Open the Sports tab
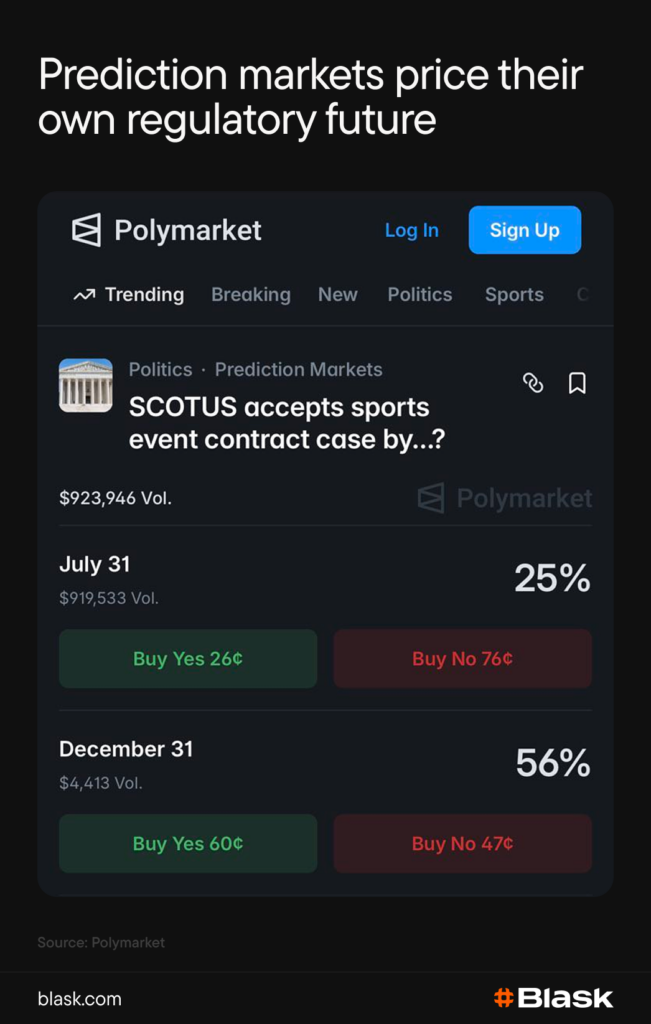651x1024 pixels. tap(514, 295)
